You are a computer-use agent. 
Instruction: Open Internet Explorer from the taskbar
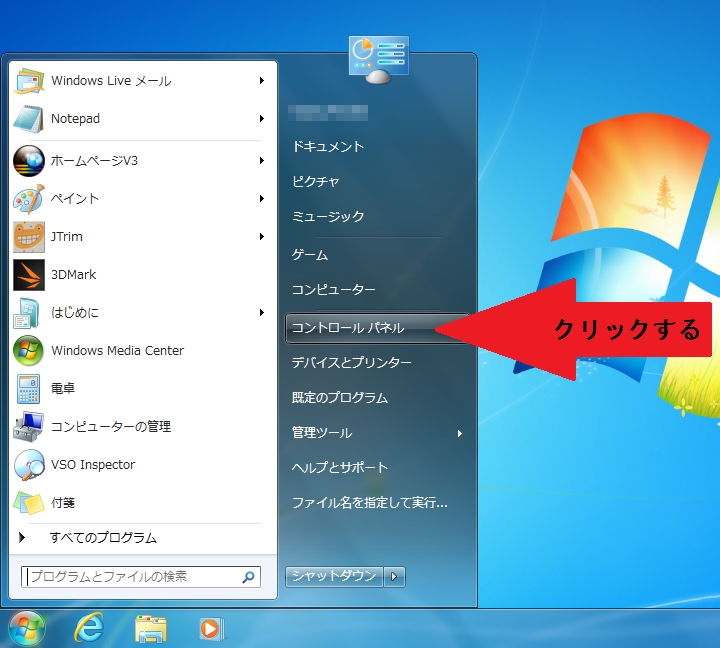89,628
